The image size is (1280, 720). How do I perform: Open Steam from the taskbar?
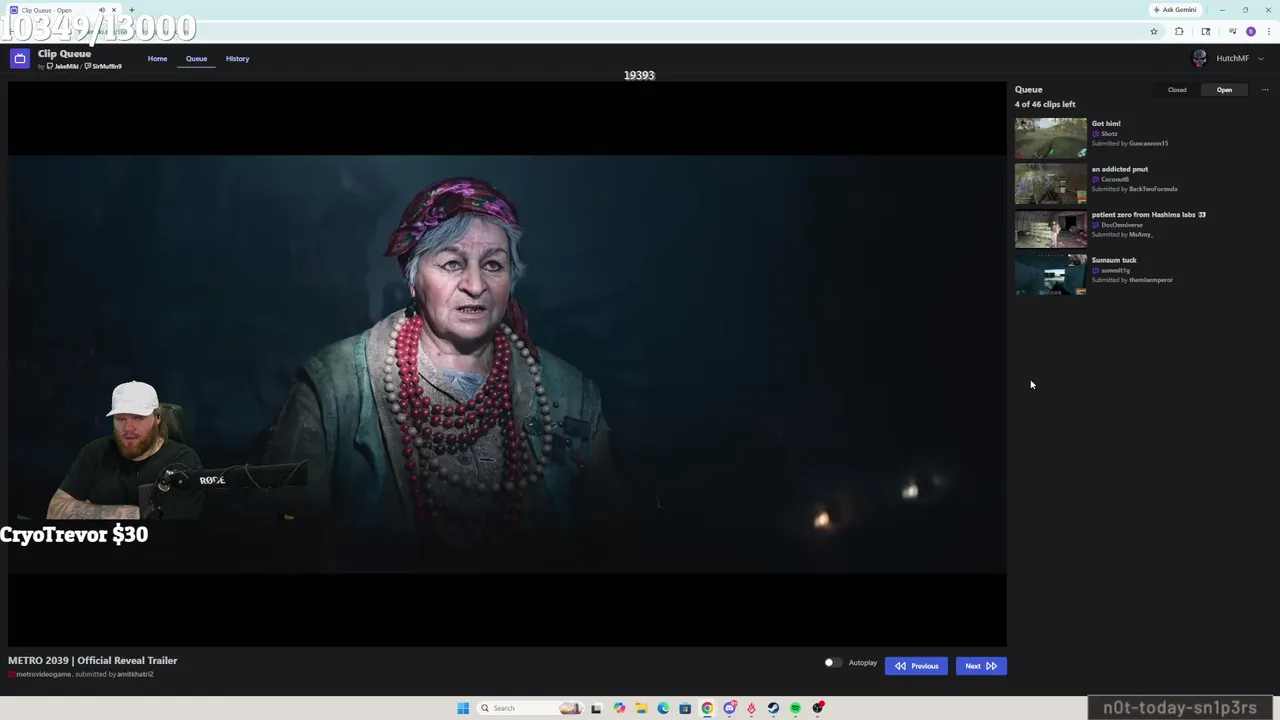(773, 708)
